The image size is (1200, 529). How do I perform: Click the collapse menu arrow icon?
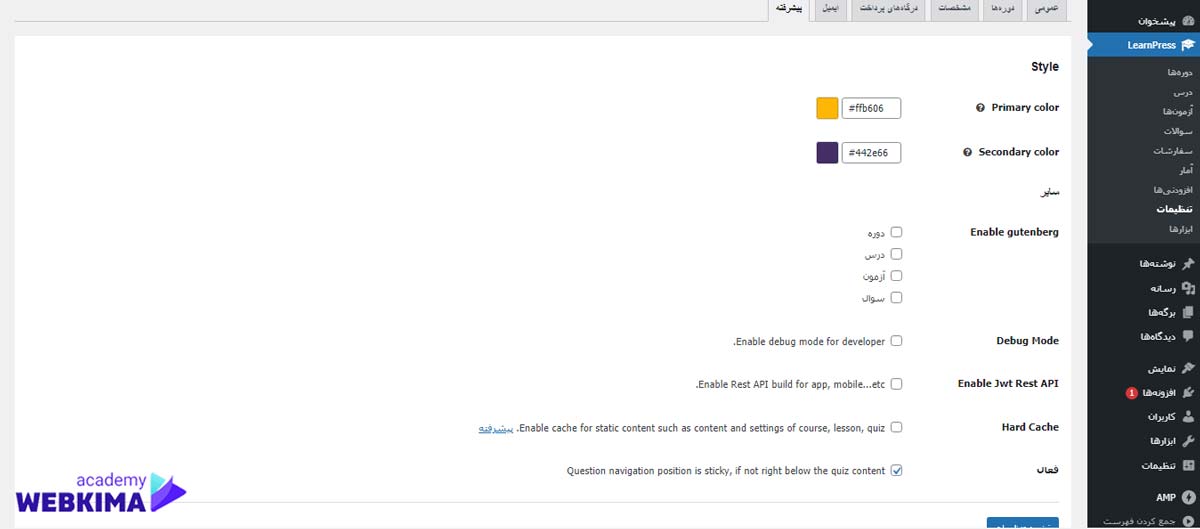coord(1187,521)
